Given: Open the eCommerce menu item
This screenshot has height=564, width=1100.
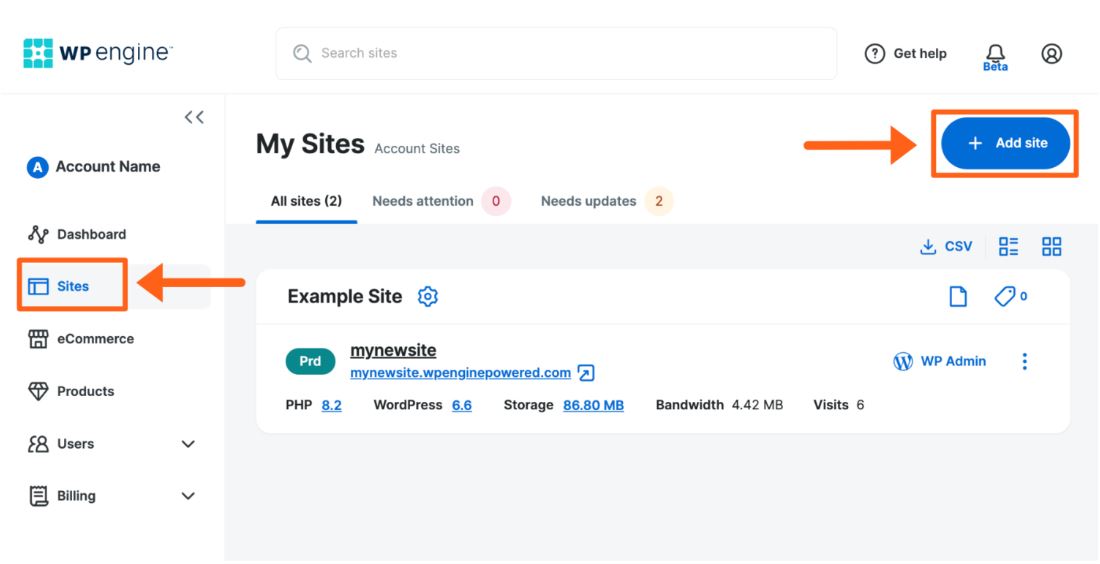Looking at the screenshot, I should click(81, 339).
